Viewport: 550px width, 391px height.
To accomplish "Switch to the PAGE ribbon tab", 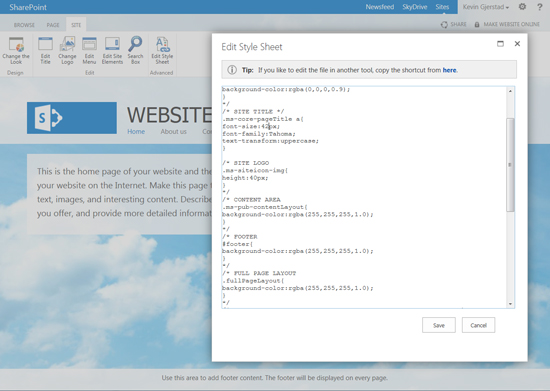I will point(53,25).
